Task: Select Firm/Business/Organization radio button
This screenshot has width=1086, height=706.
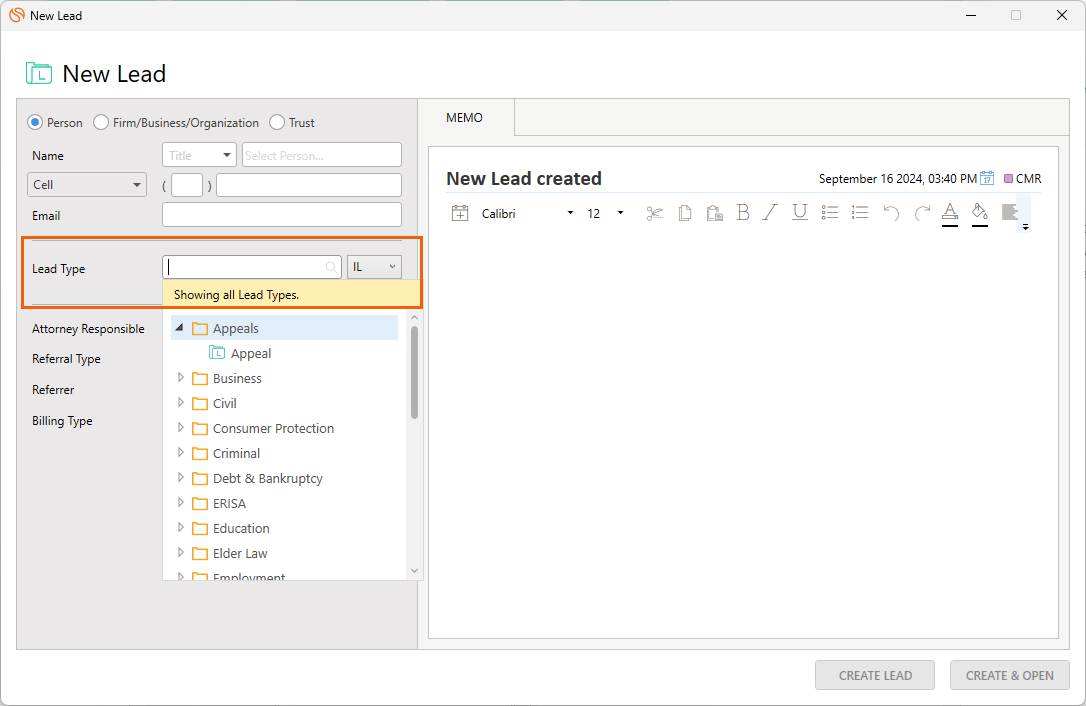Action: [101, 123]
